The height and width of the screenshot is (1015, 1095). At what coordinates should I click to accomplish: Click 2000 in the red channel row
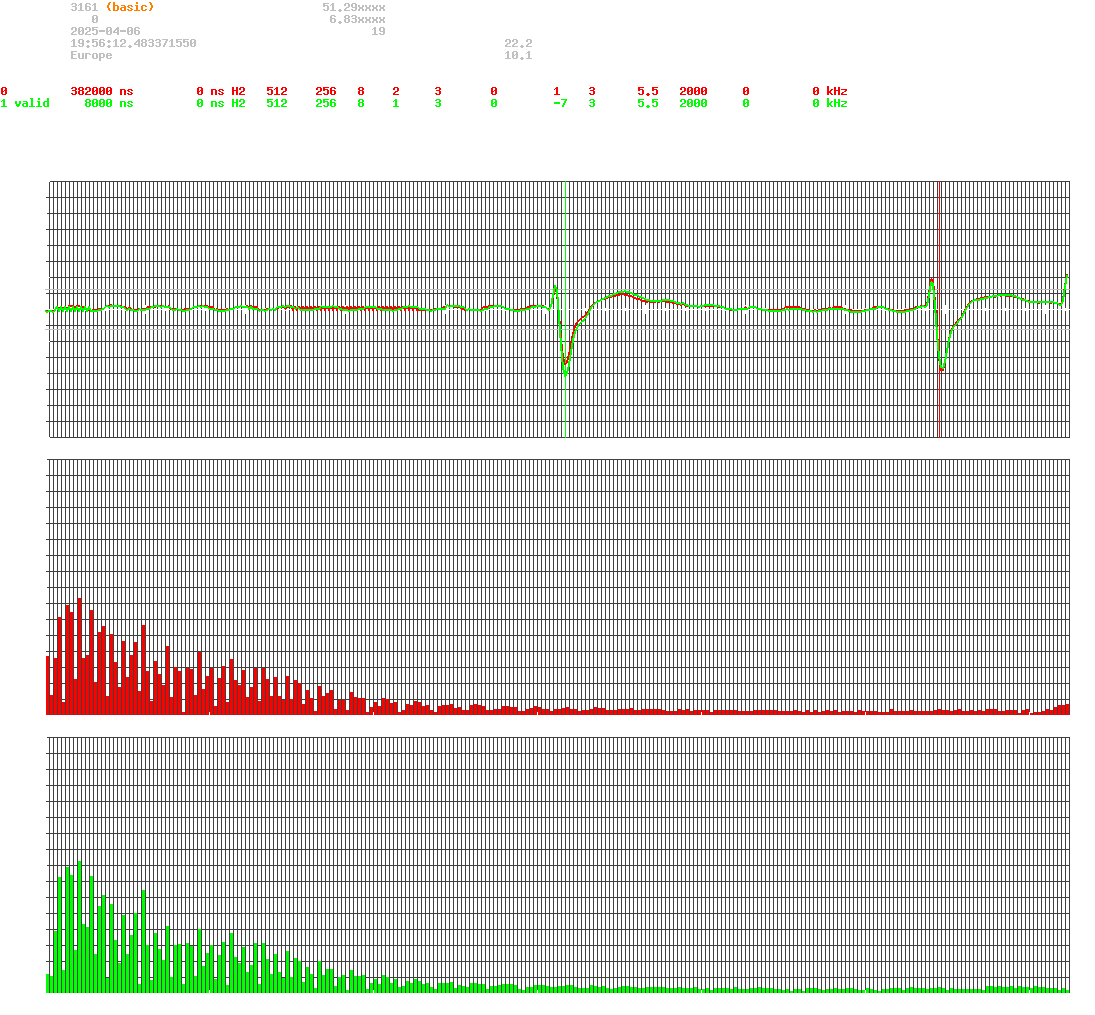[x=693, y=92]
